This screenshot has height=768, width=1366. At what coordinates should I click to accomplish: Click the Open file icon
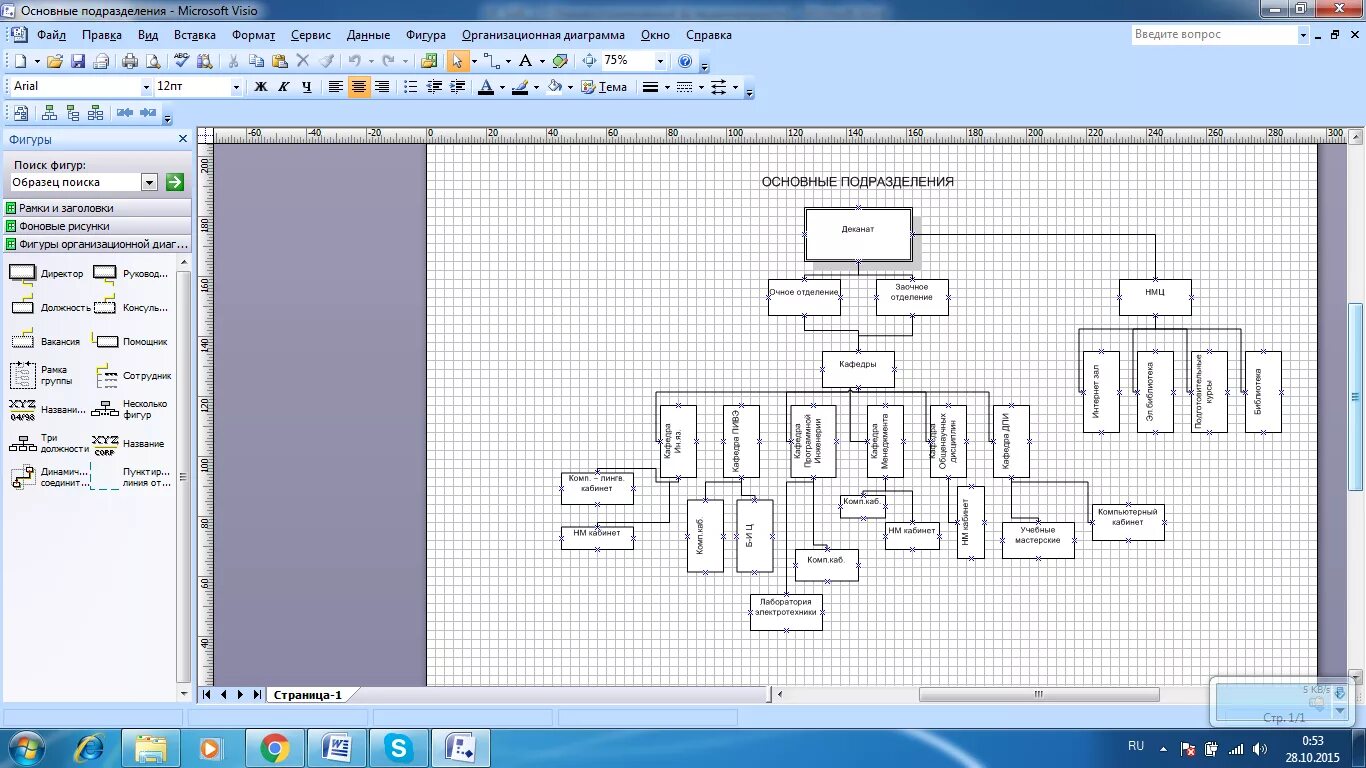(x=55, y=61)
